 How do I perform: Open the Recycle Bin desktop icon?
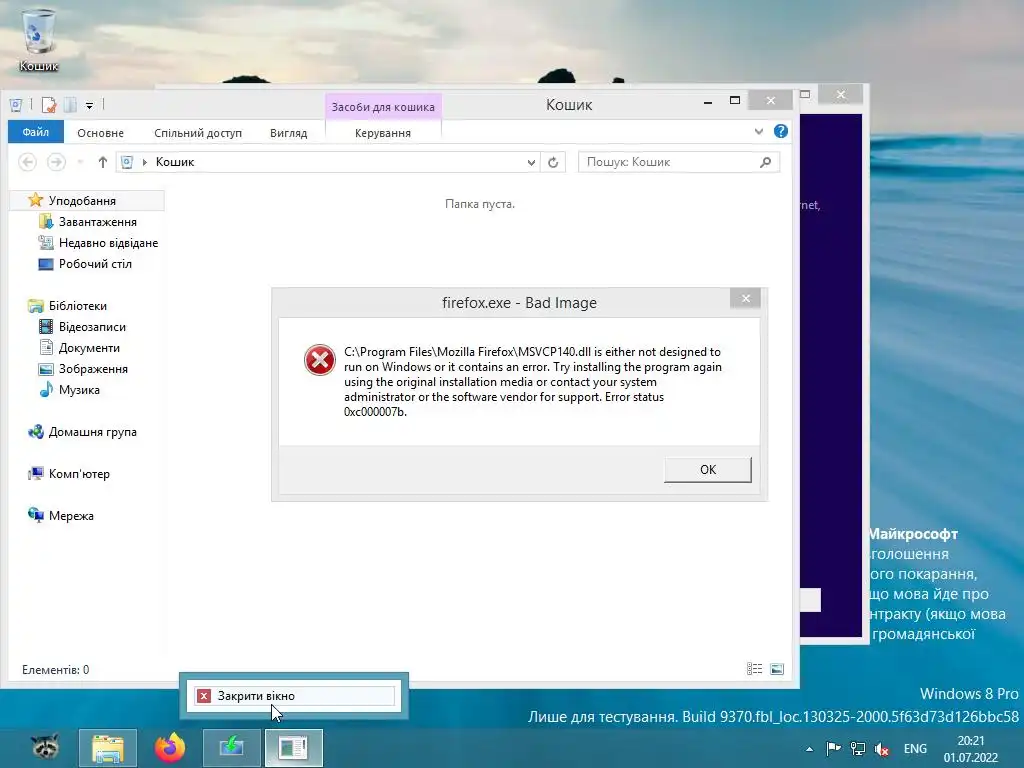pos(39,39)
